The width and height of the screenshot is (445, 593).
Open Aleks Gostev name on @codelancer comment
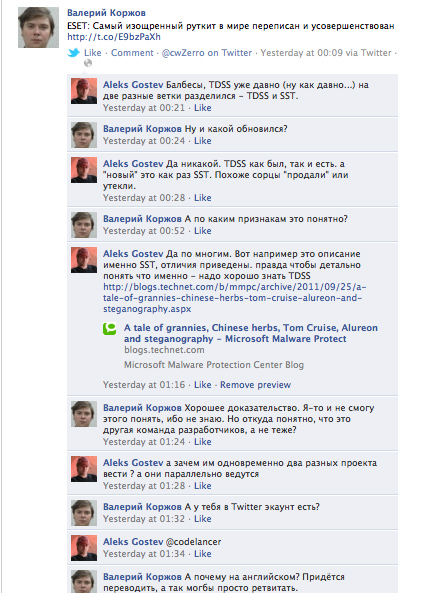(133, 542)
